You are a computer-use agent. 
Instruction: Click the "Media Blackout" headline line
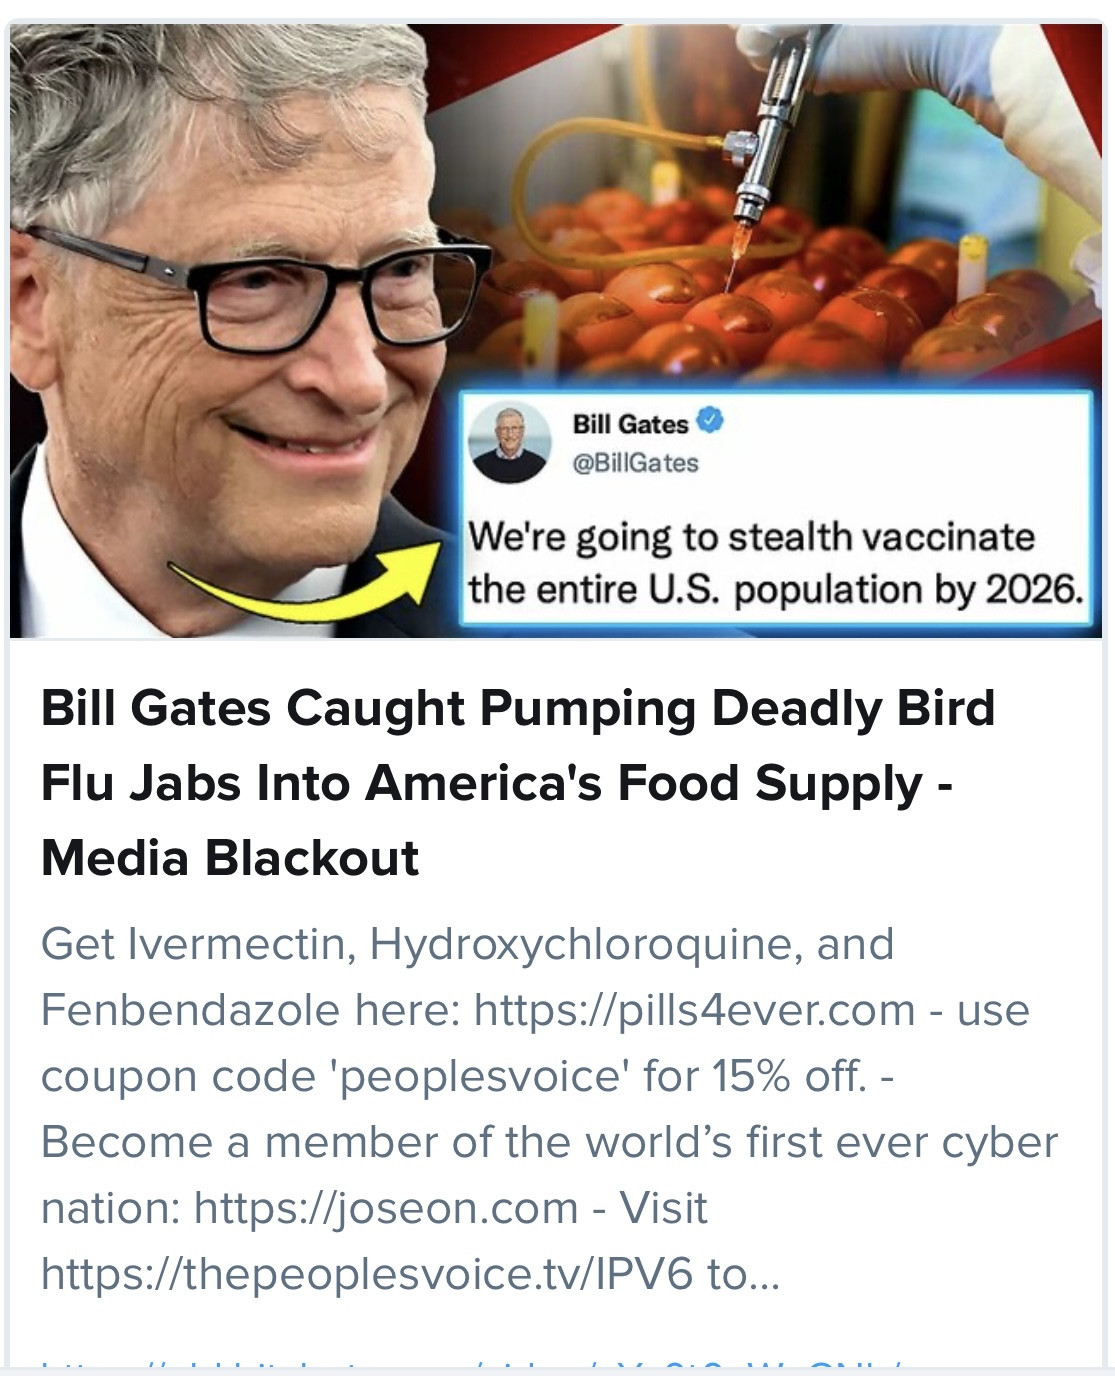[230, 858]
